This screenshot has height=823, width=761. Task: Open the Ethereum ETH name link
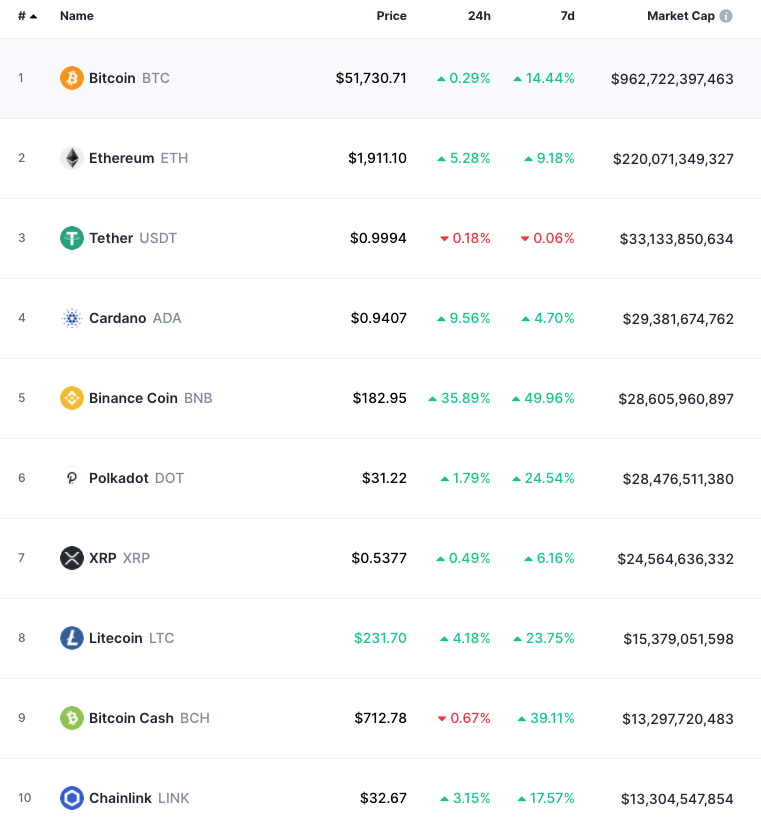coord(139,158)
